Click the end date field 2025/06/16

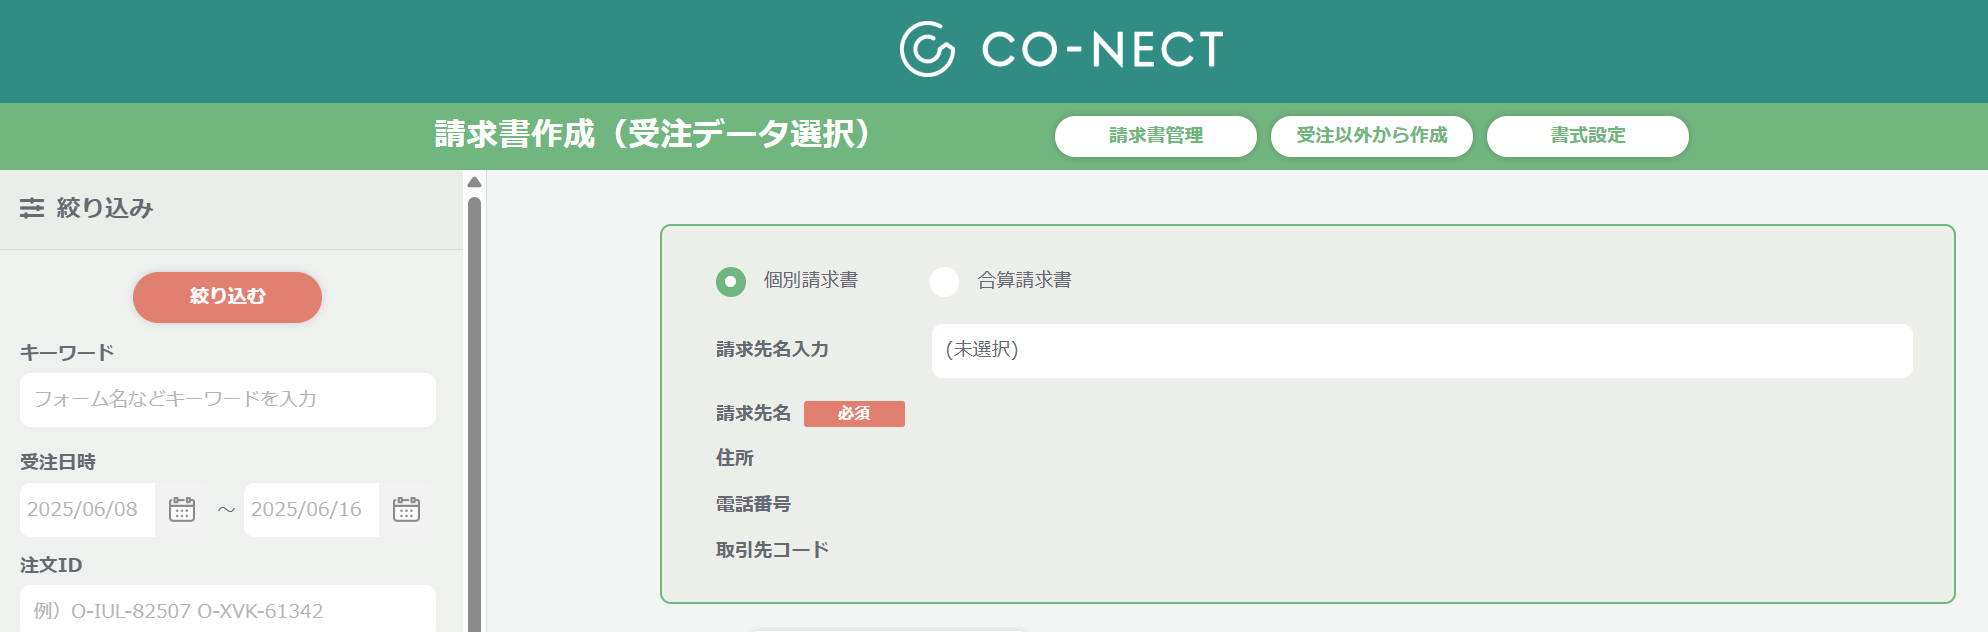point(310,509)
